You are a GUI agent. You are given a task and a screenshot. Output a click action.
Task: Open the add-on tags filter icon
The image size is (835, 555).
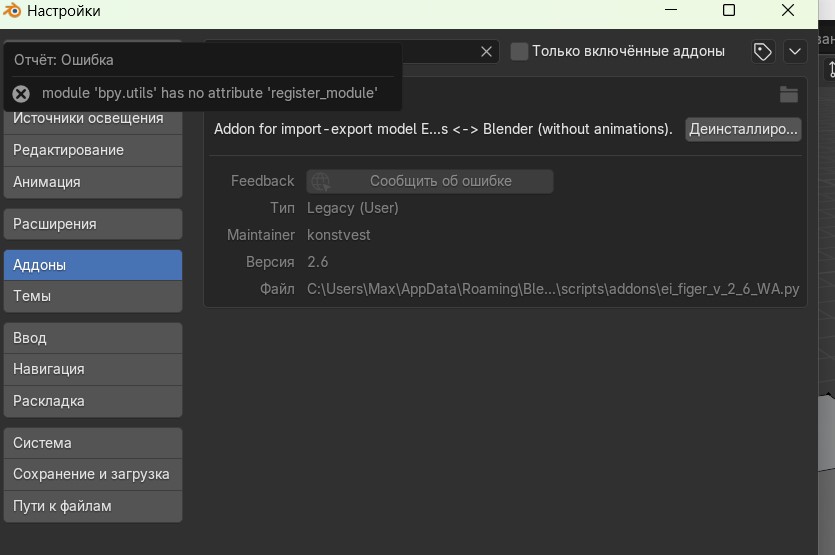tap(763, 52)
